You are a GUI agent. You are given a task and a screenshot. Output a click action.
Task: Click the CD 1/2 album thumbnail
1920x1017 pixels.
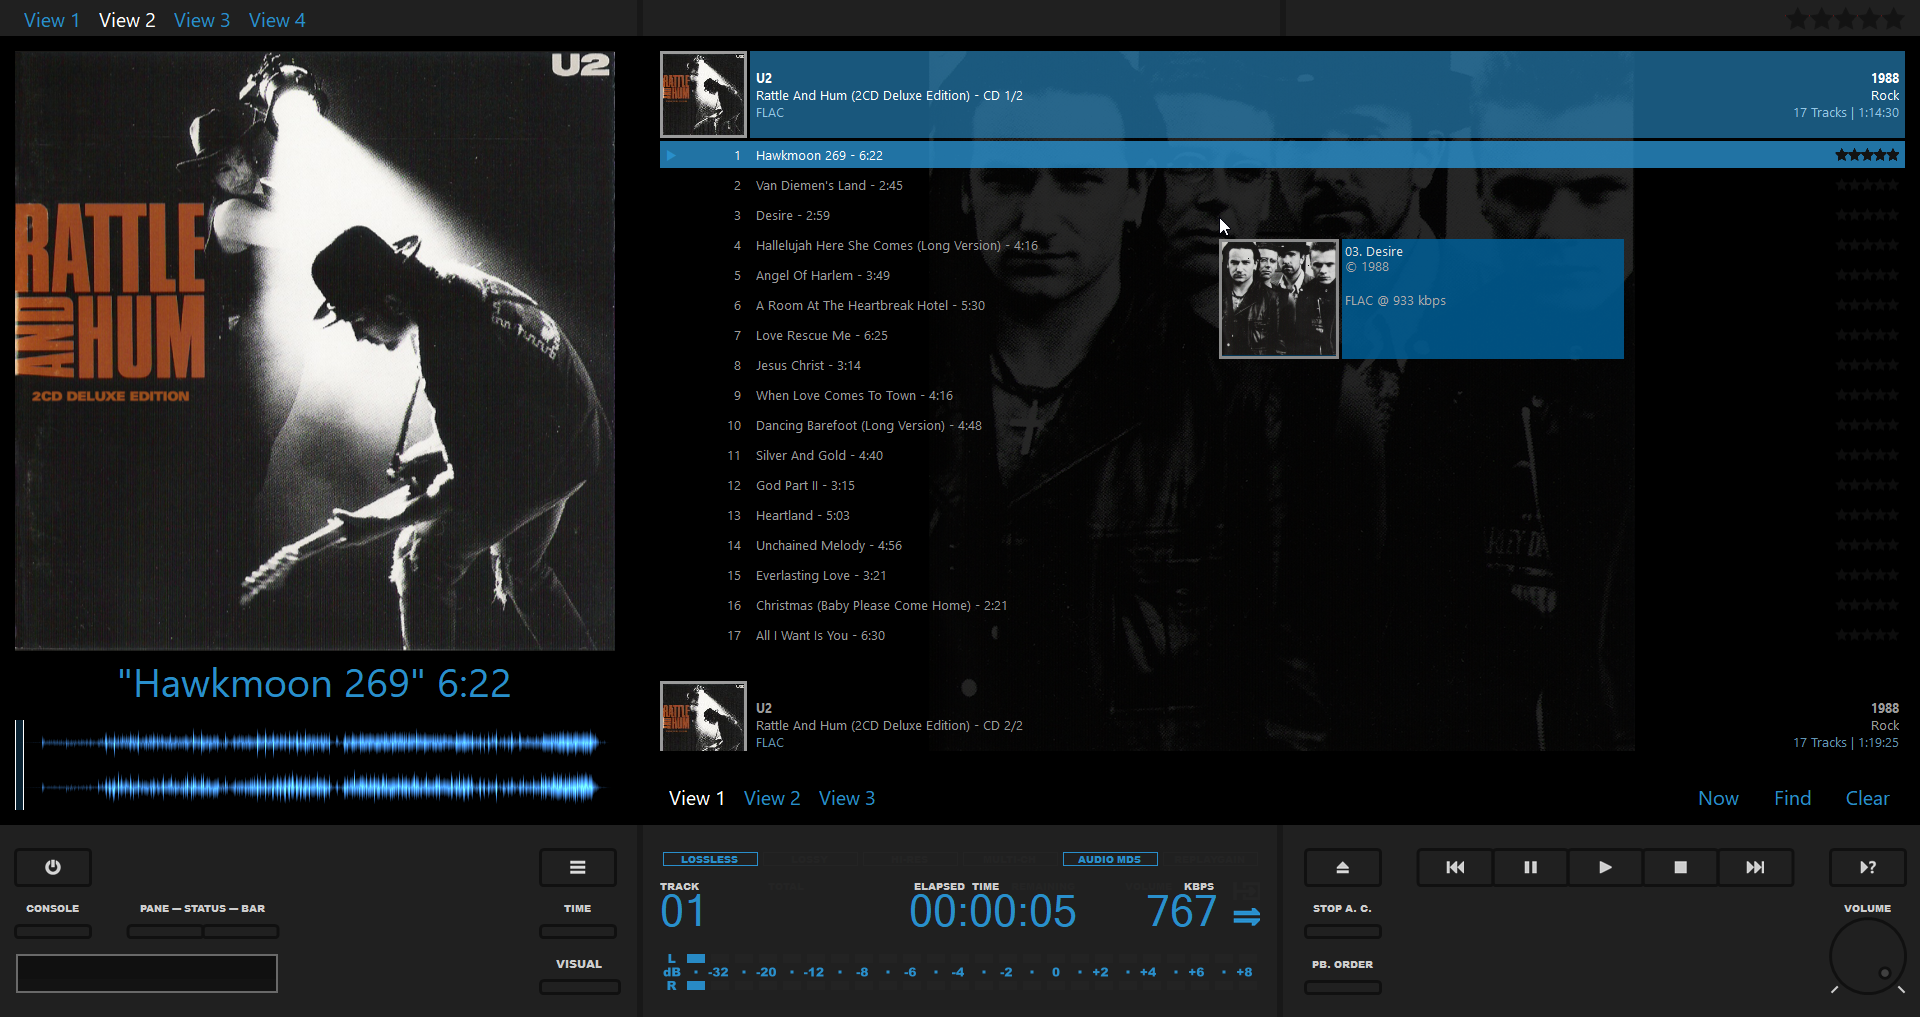tap(703, 95)
